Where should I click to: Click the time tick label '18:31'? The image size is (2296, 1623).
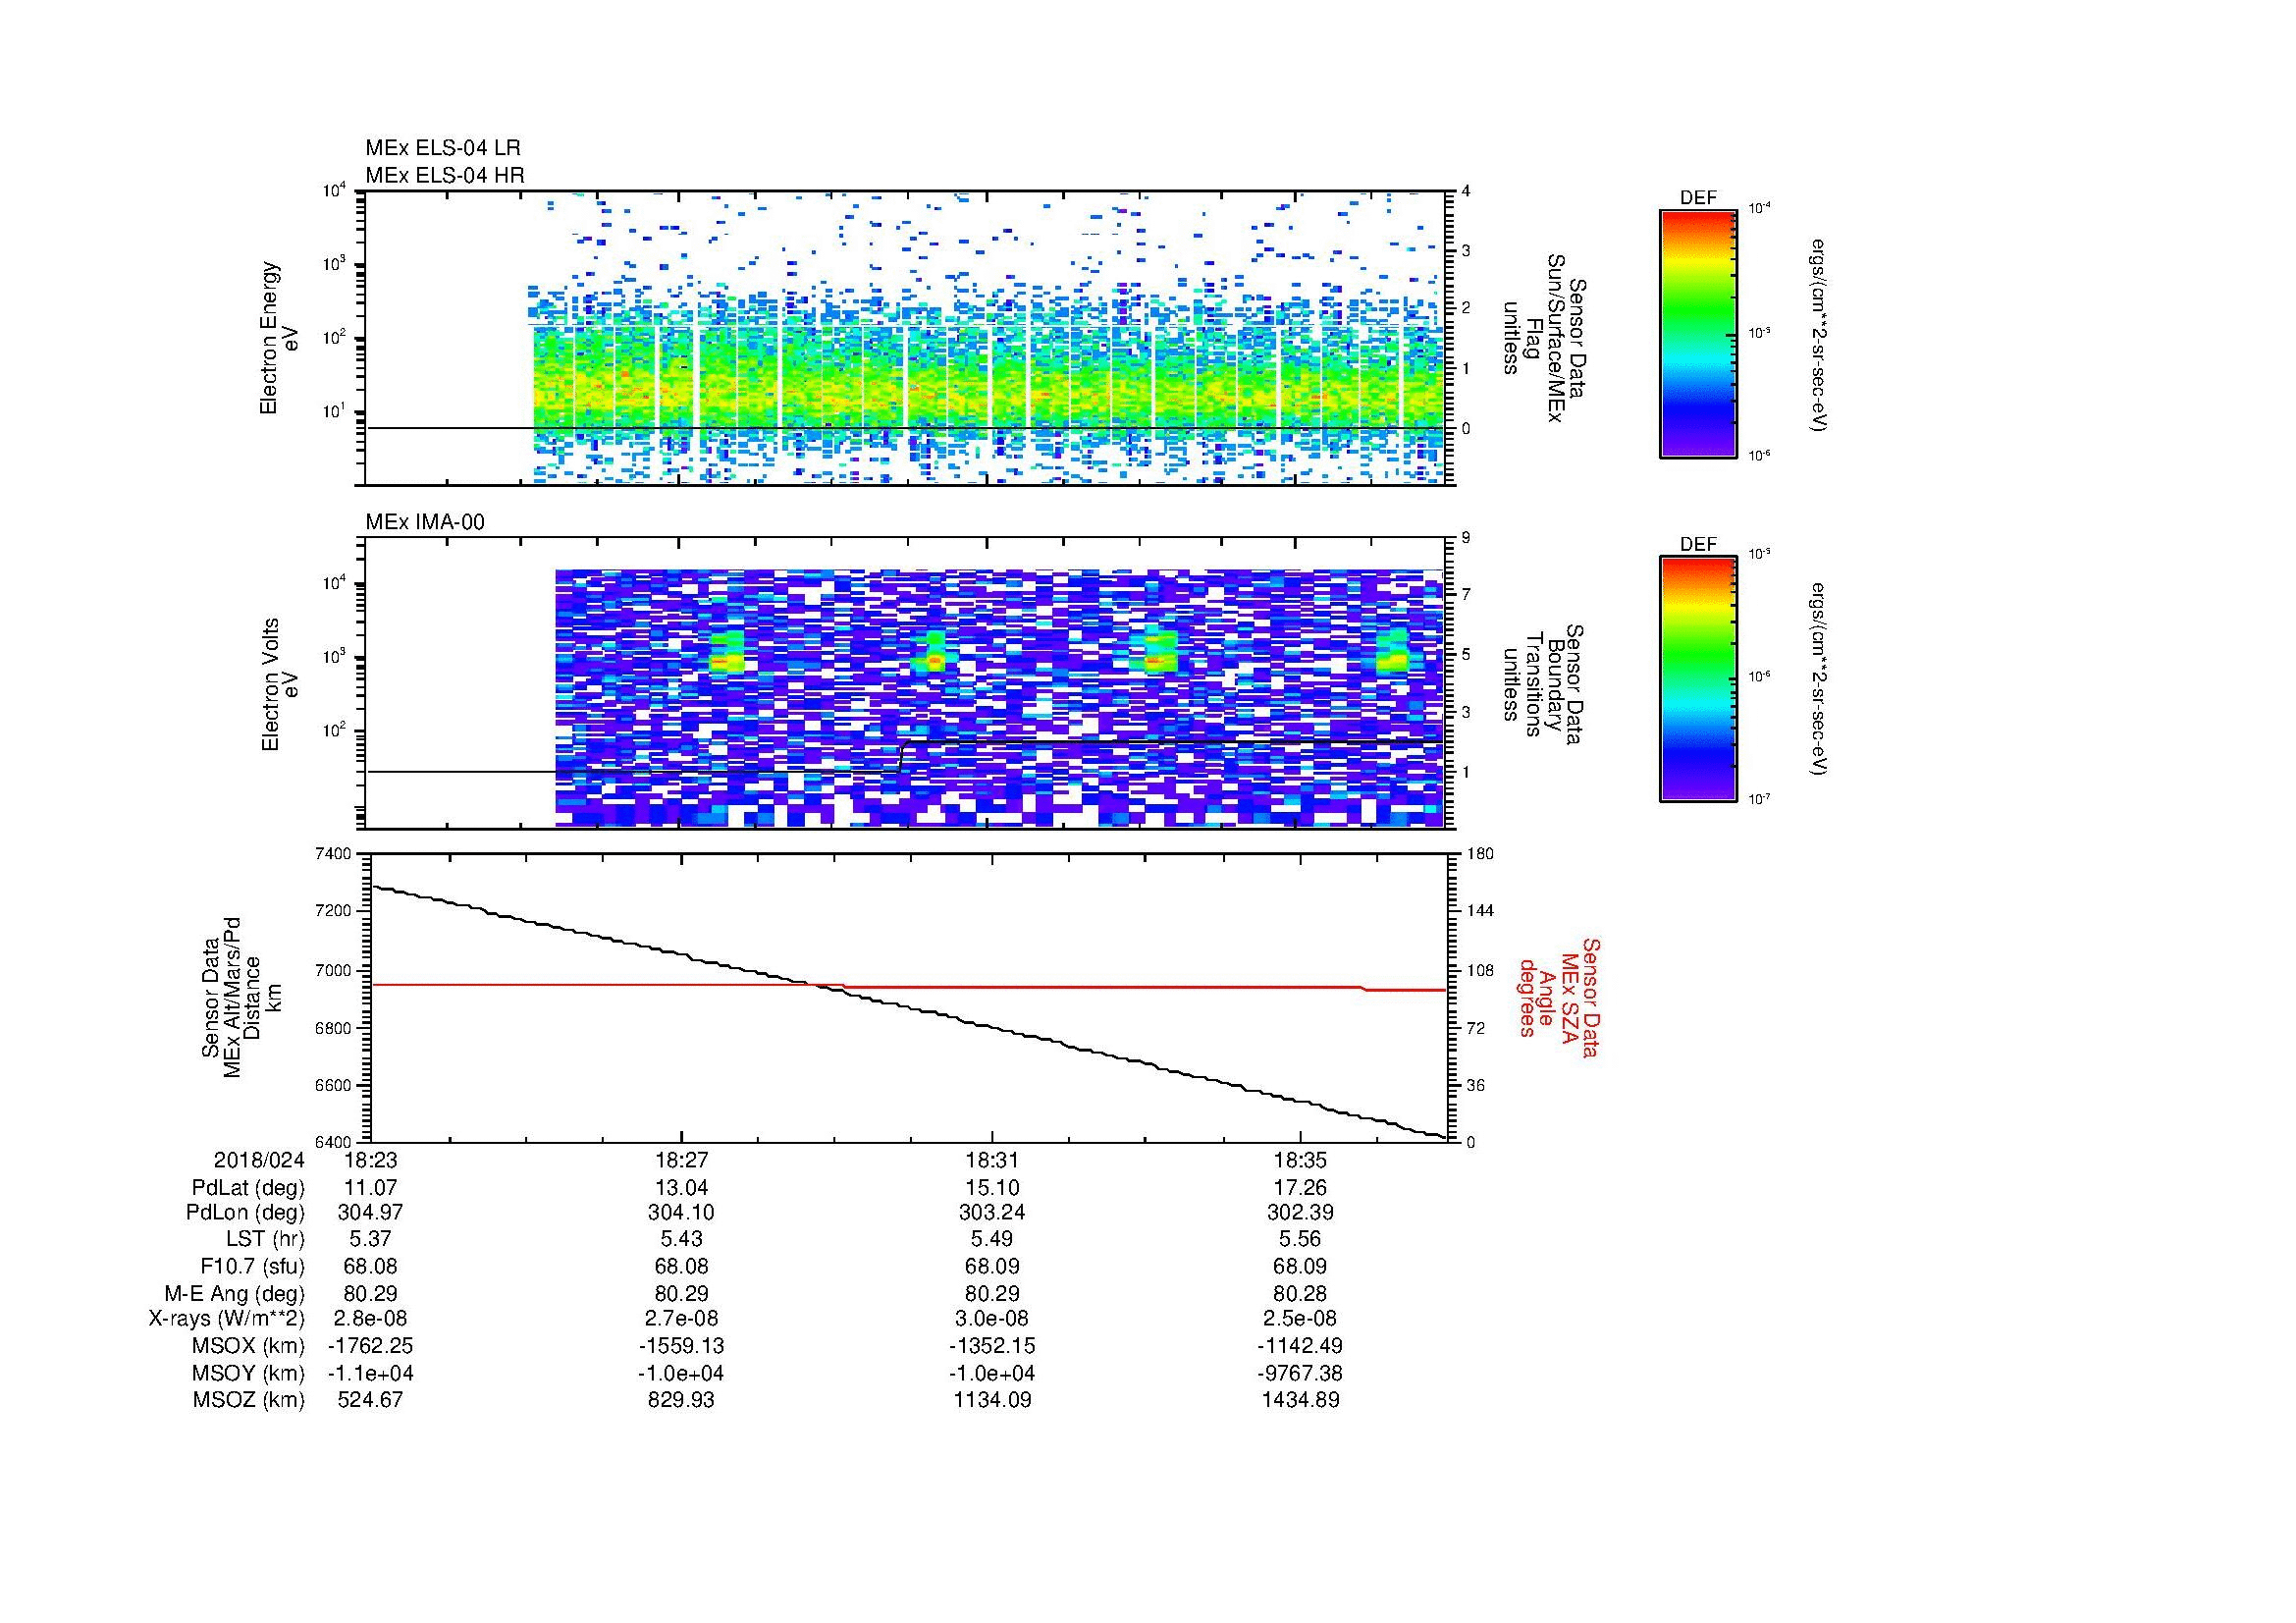click(991, 1160)
